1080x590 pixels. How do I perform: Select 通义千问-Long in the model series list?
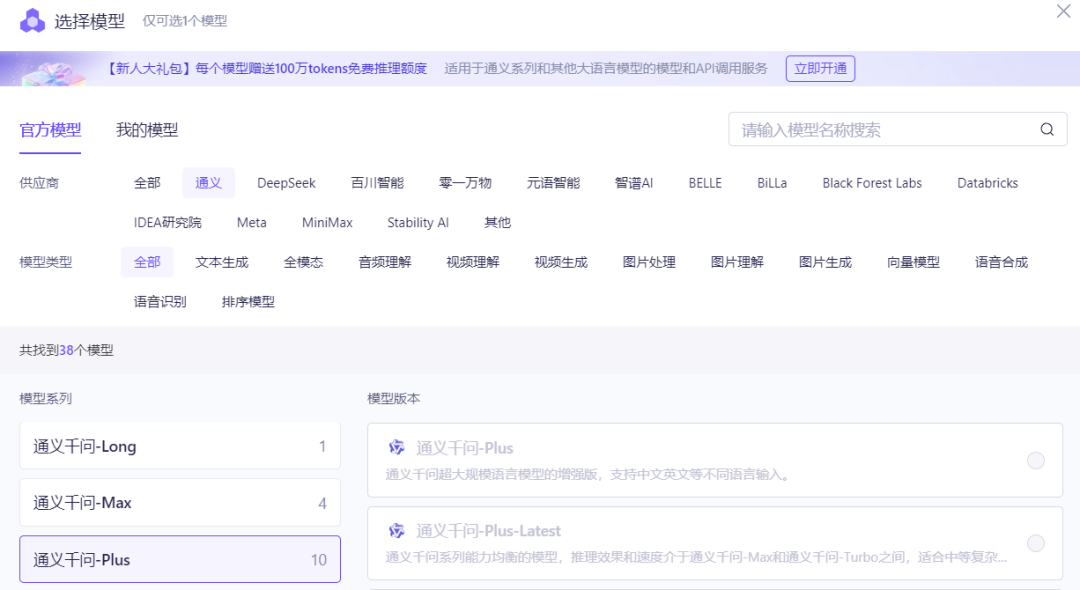pos(180,445)
